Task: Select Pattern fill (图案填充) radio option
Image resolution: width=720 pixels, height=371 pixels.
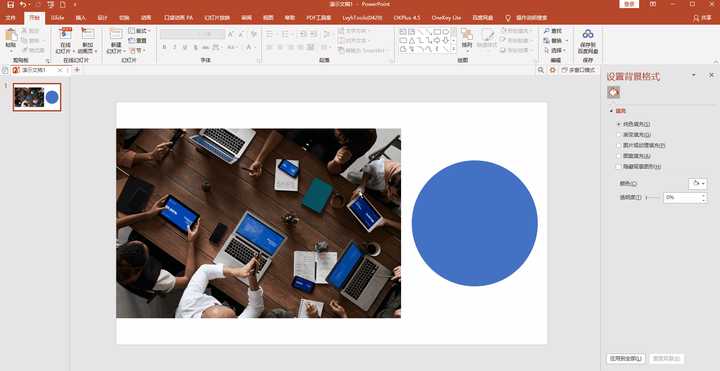Action: [619, 156]
